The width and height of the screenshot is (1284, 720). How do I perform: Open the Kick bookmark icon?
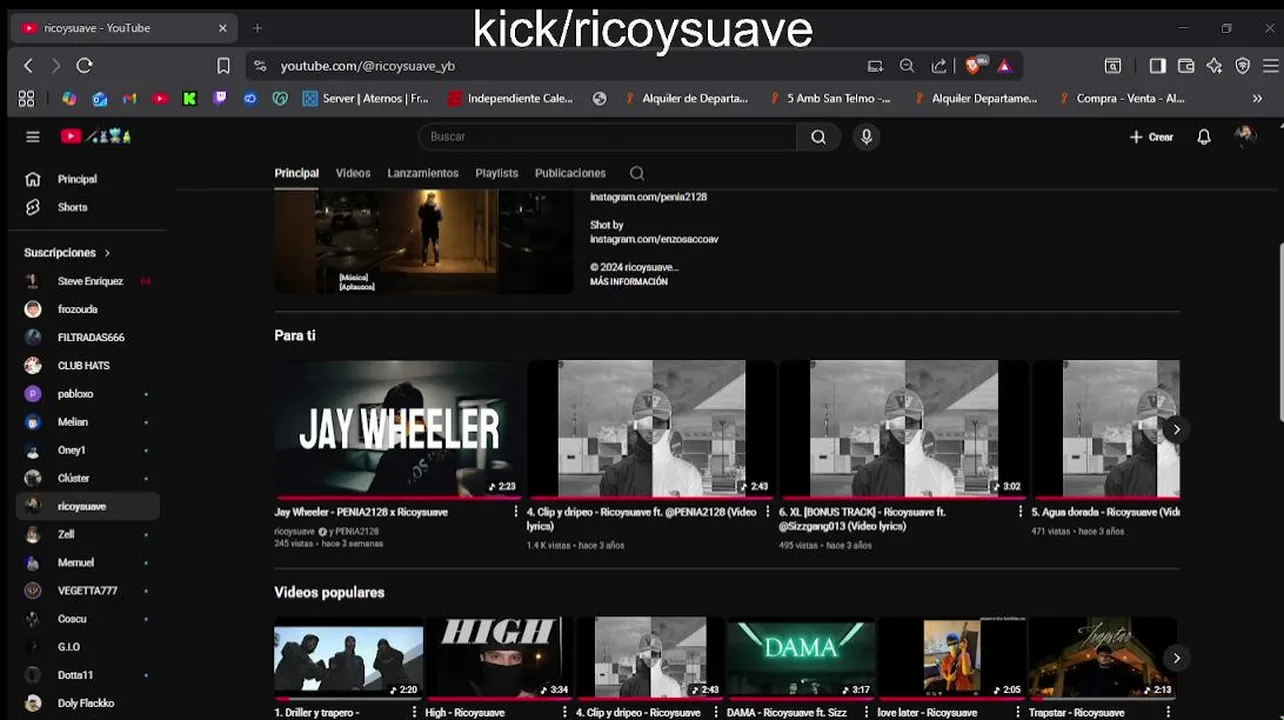pos(189,98)
